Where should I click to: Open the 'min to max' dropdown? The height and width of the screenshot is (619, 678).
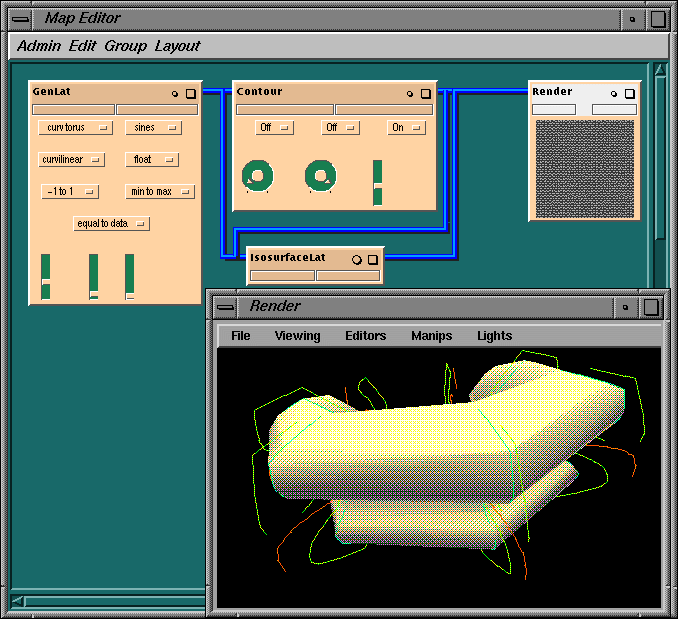[x=160, y=191]
